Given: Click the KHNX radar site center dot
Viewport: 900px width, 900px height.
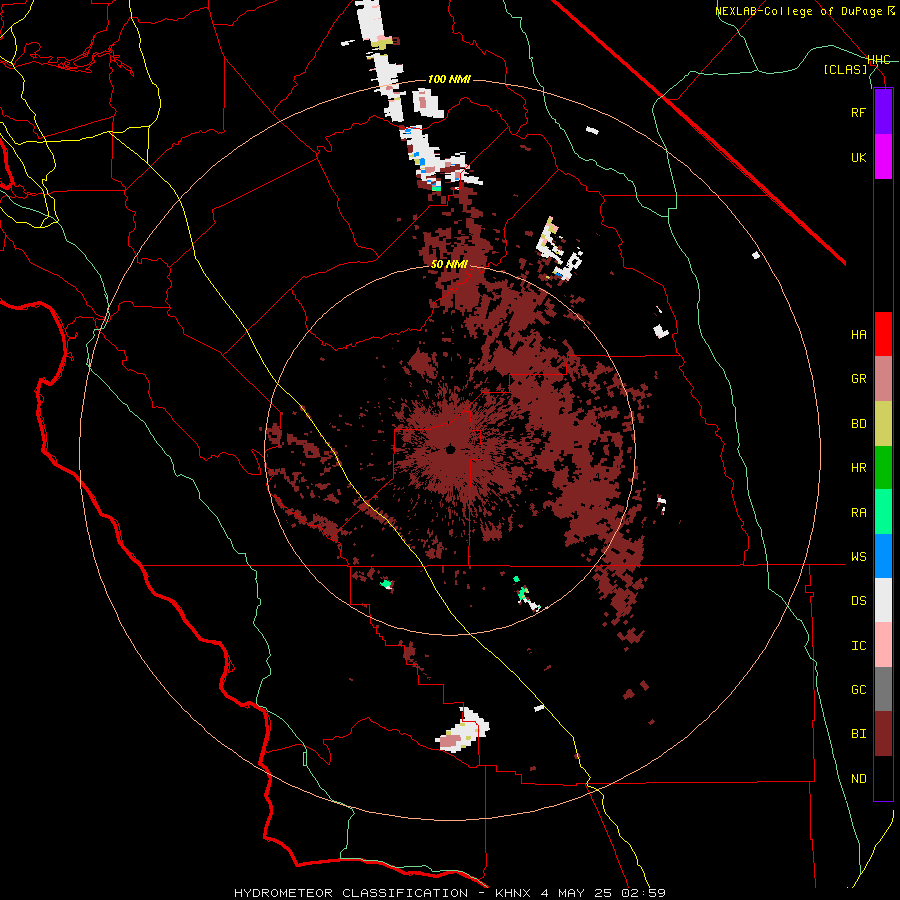Looking at the screenshot, I should click(450, 450).
